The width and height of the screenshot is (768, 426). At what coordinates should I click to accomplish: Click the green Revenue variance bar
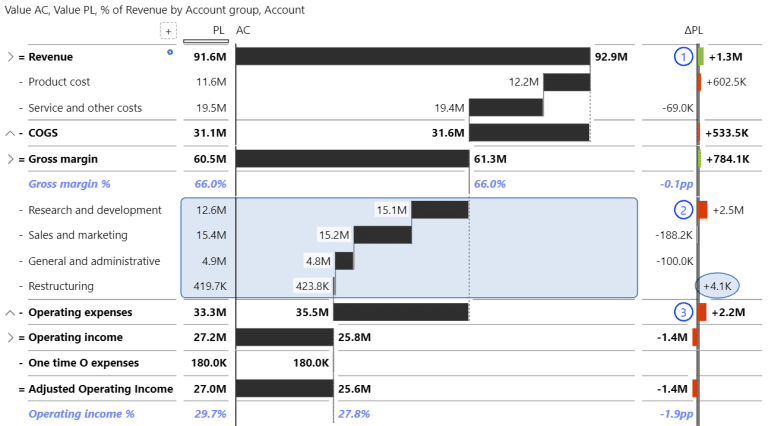click(x=701, y=57)
